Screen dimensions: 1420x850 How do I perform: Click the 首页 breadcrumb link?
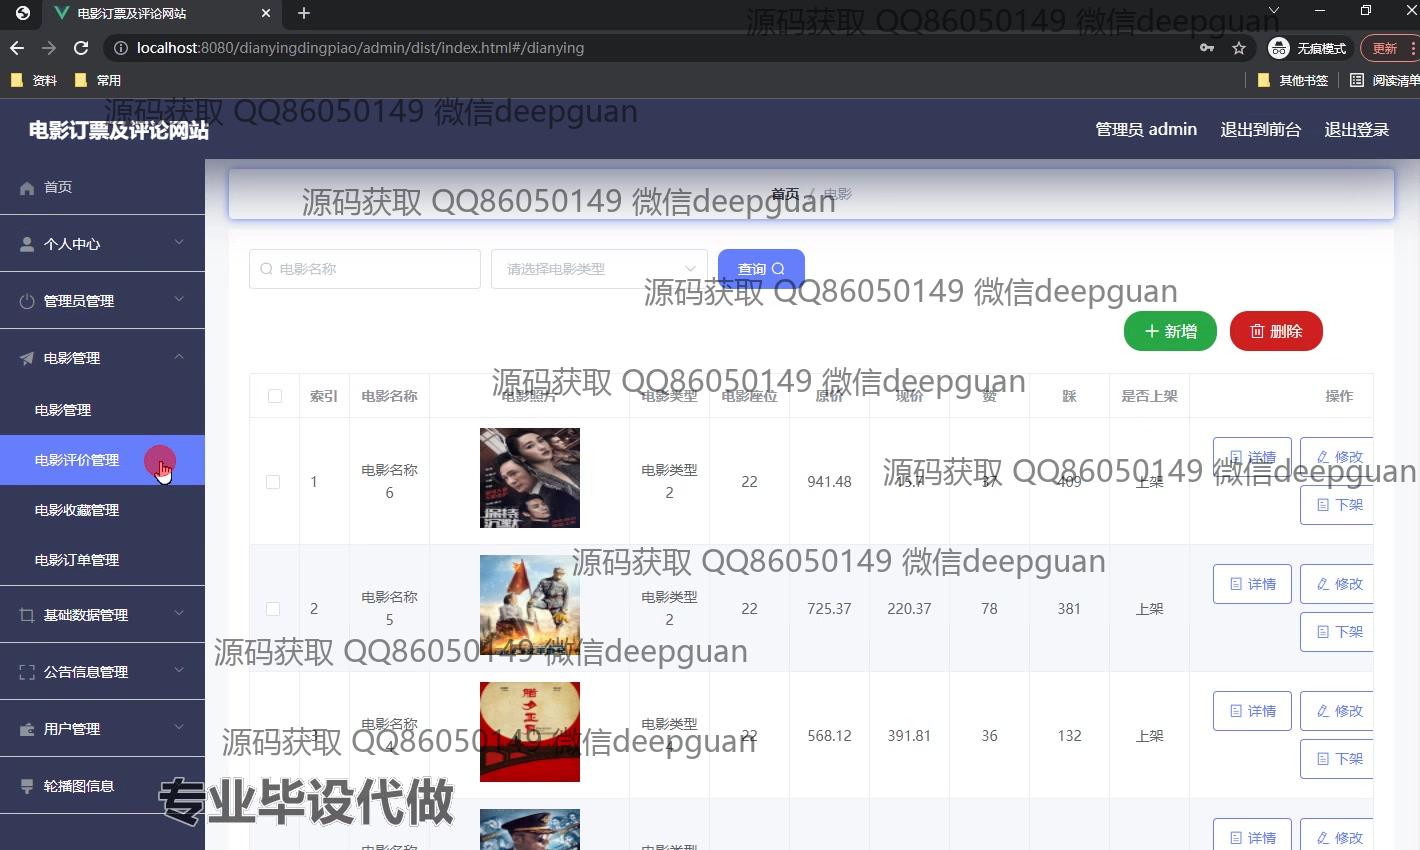click(785, 194)
